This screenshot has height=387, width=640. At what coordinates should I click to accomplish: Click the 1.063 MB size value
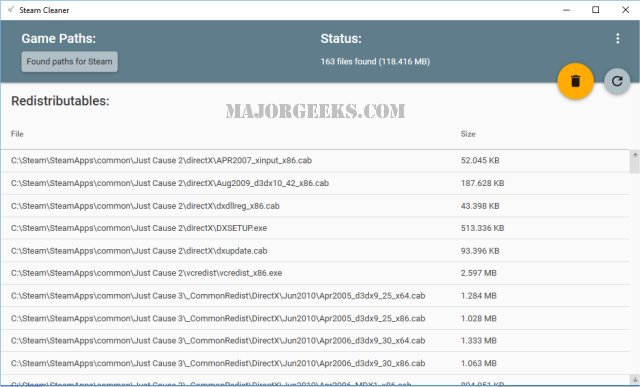tap(479, 363)
